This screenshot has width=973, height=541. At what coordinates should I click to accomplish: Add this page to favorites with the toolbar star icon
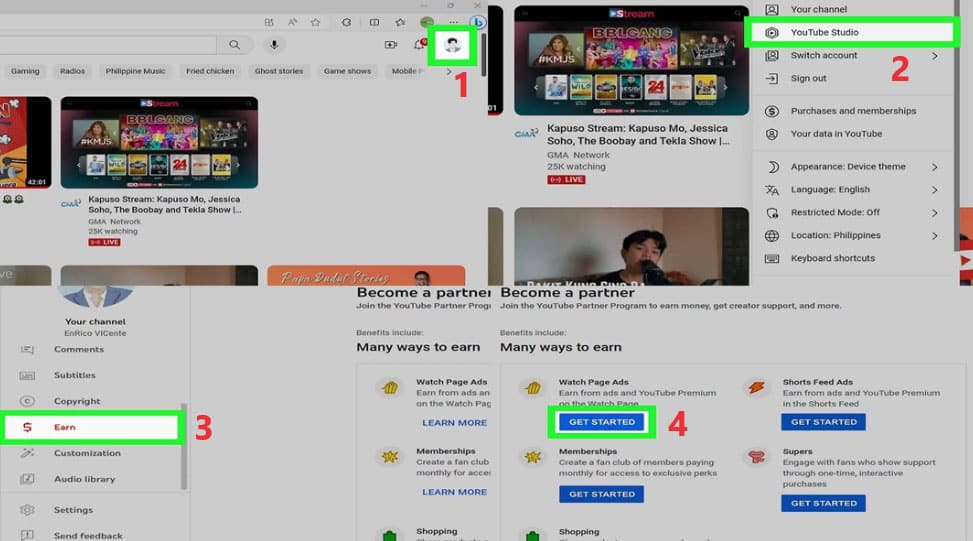coord(315,22)
